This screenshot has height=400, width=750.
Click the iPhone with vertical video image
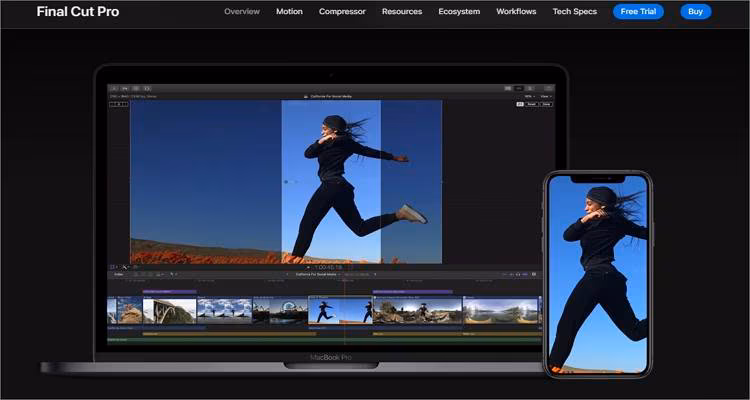(x=598, y=274)
